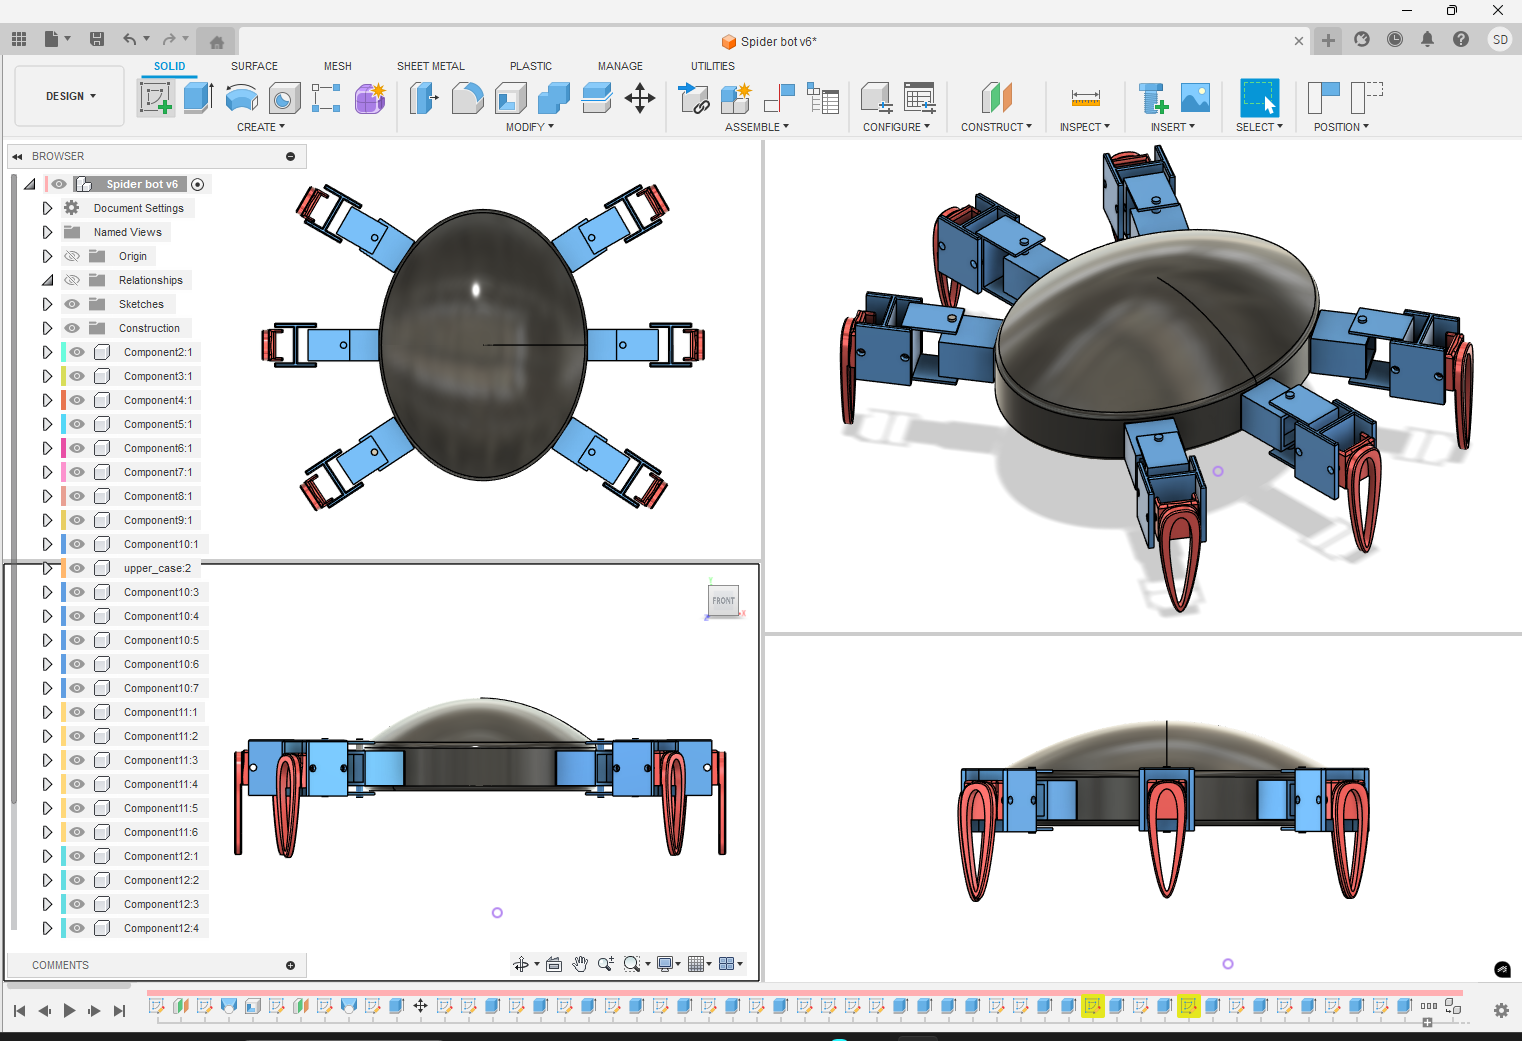Hide Component2:1 using its eye icon
The width and height of the screenshot is (1522, 1041).
[x=77, y=352]
